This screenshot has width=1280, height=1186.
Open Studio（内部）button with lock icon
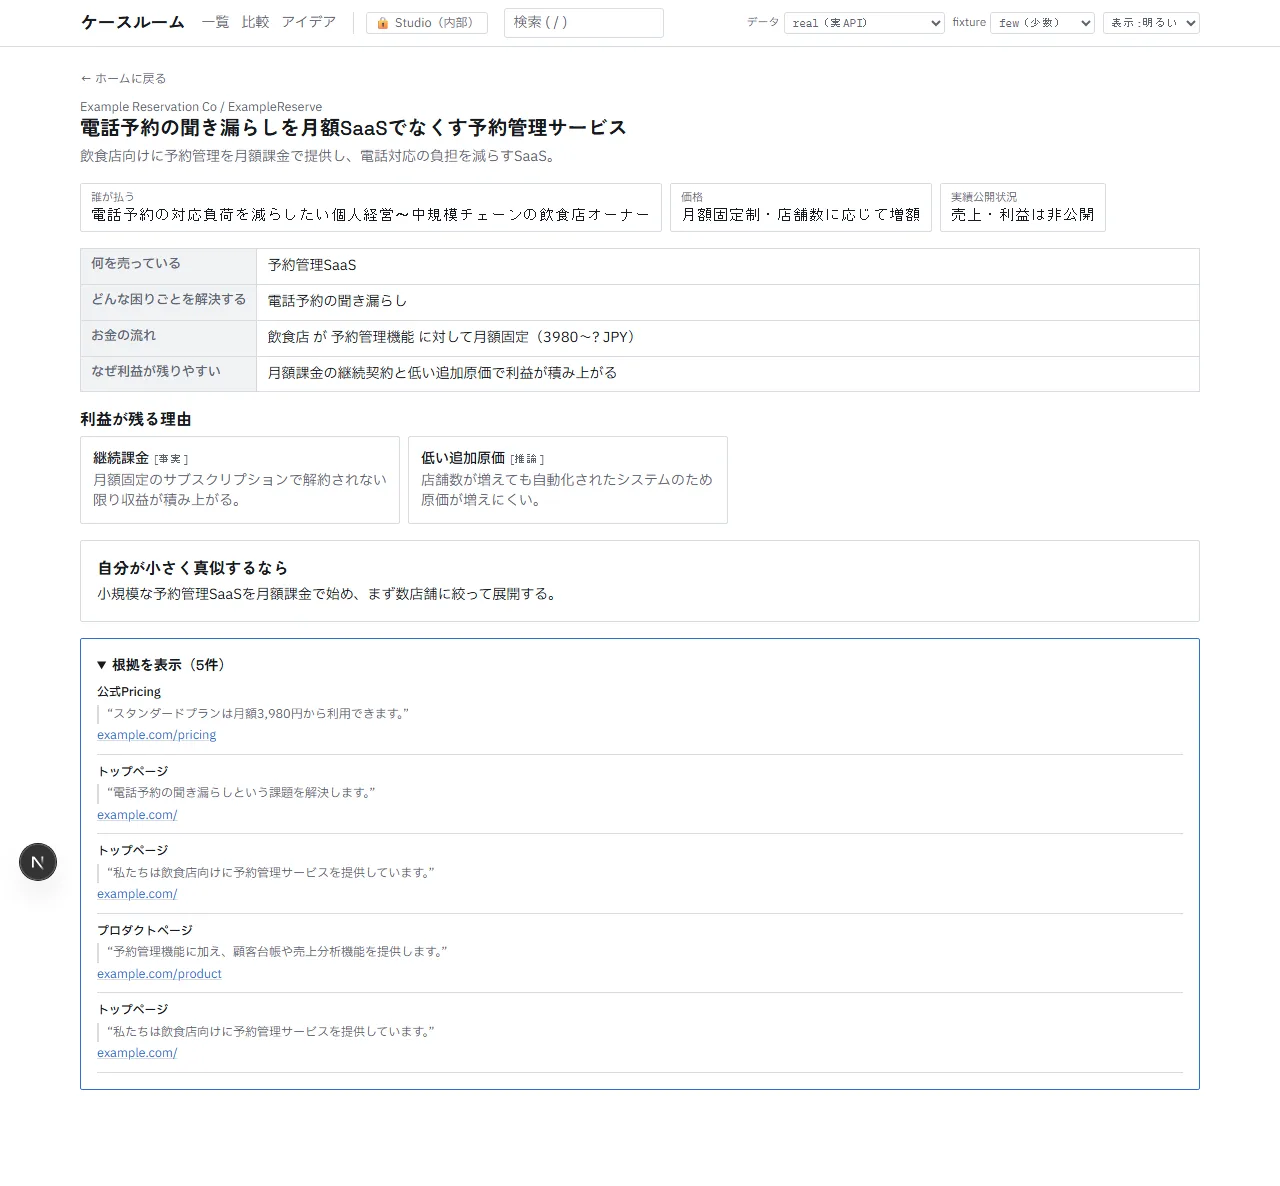pos(427,23)
